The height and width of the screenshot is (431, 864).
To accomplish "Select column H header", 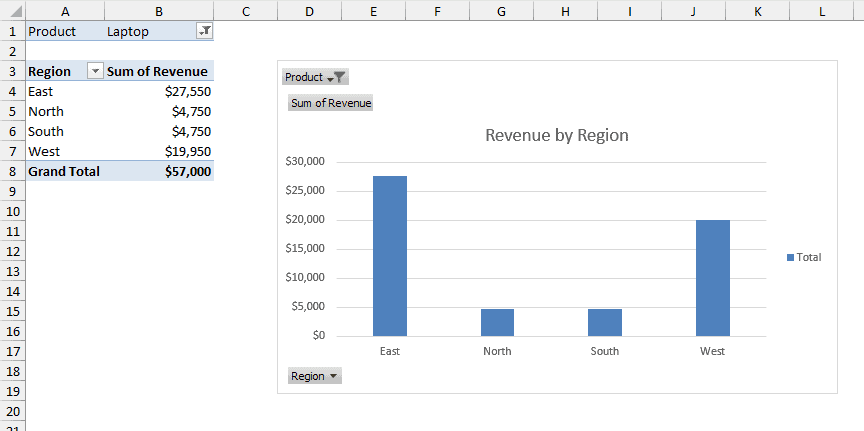I will click(565, 11).
